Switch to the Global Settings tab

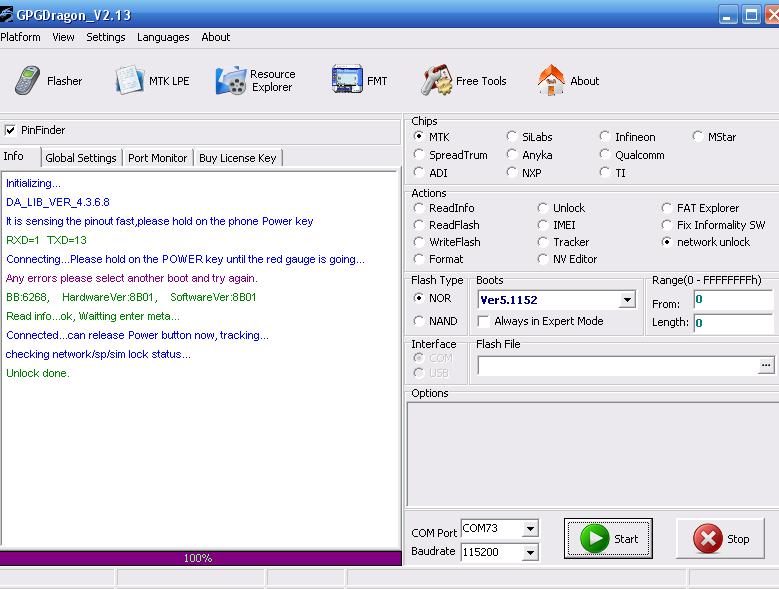coord(81,158)
